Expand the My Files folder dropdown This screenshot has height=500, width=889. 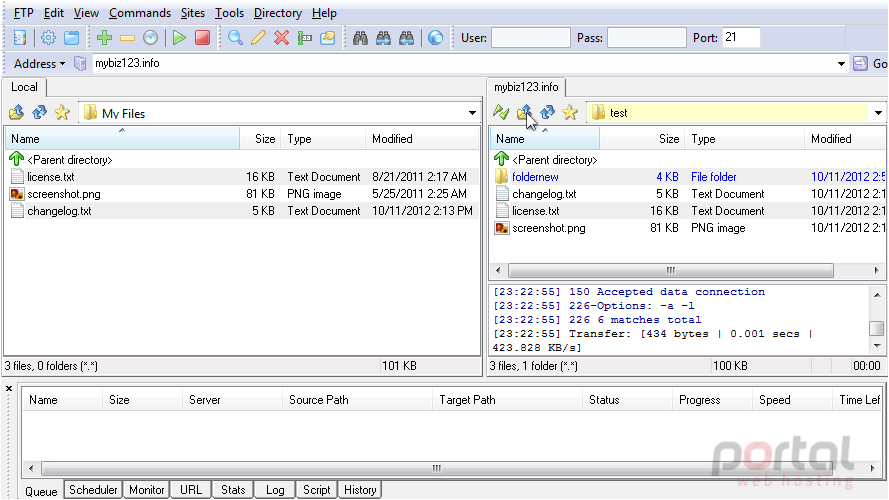click(x=472, y=113)
